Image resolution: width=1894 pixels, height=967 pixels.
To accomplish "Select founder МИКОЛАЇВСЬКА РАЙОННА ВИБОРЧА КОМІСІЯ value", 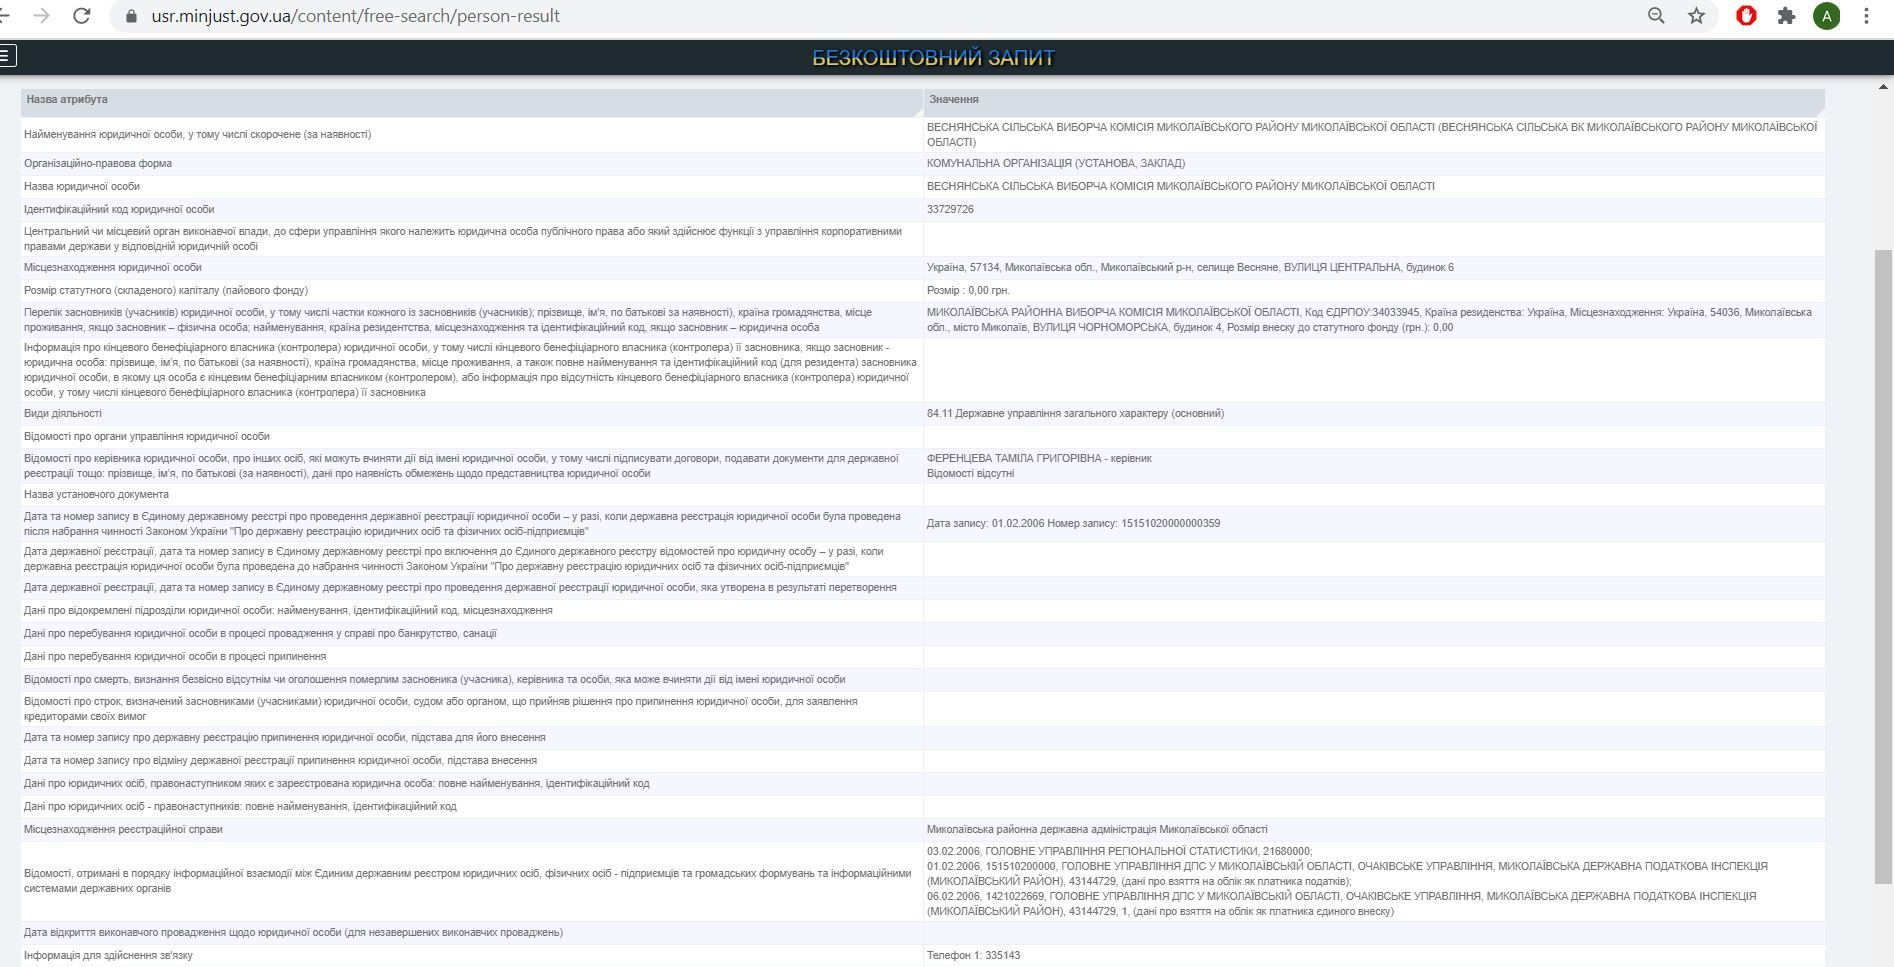I will [x=1369, y=320].
